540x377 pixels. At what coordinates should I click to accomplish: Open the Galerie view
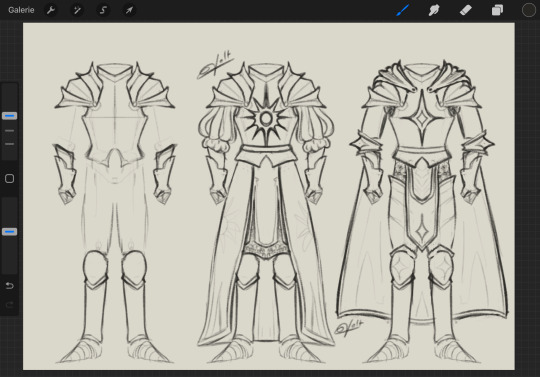21,10
